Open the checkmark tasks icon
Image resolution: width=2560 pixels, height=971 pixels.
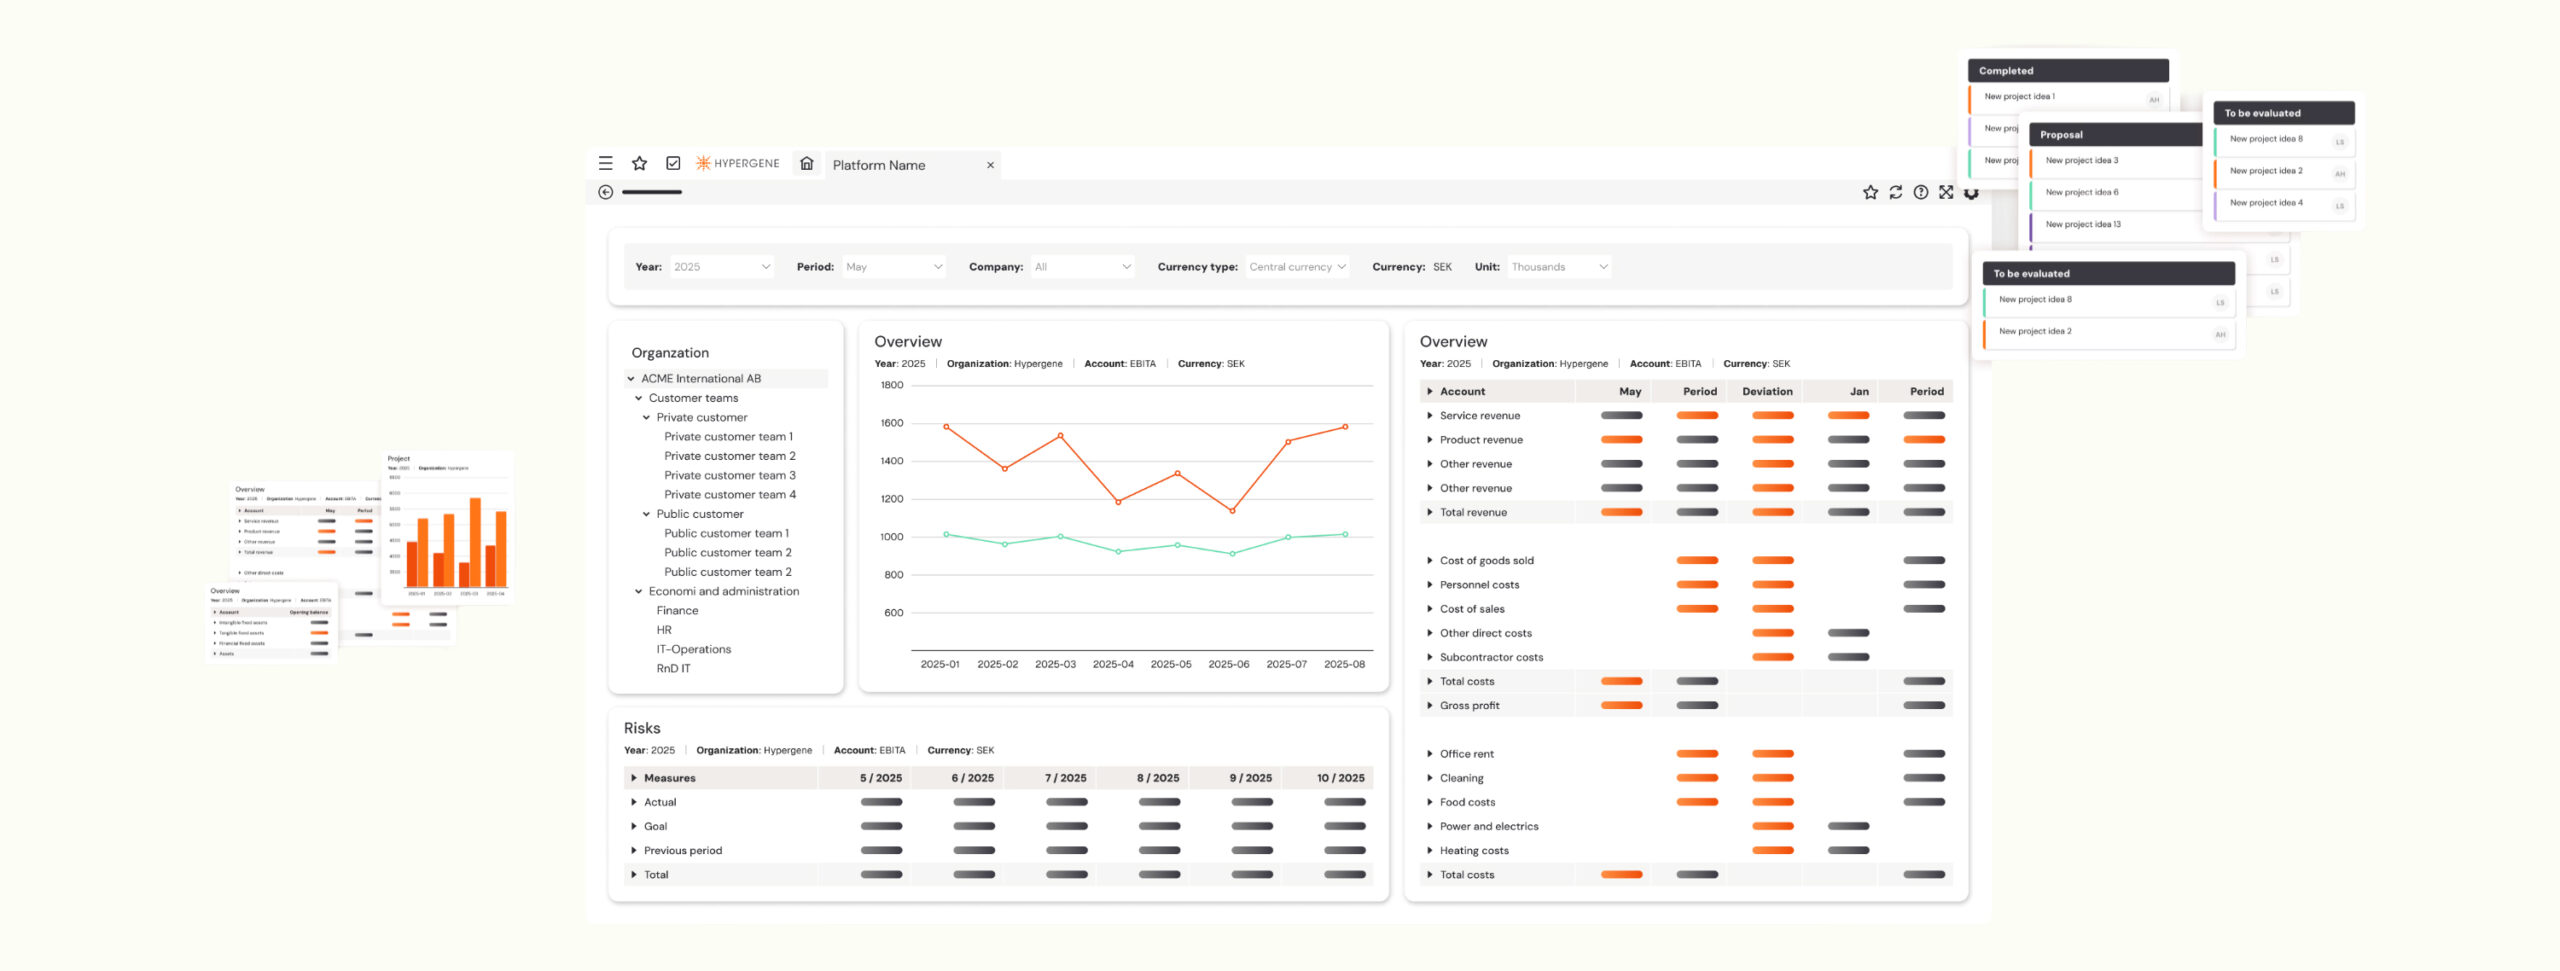673,163
